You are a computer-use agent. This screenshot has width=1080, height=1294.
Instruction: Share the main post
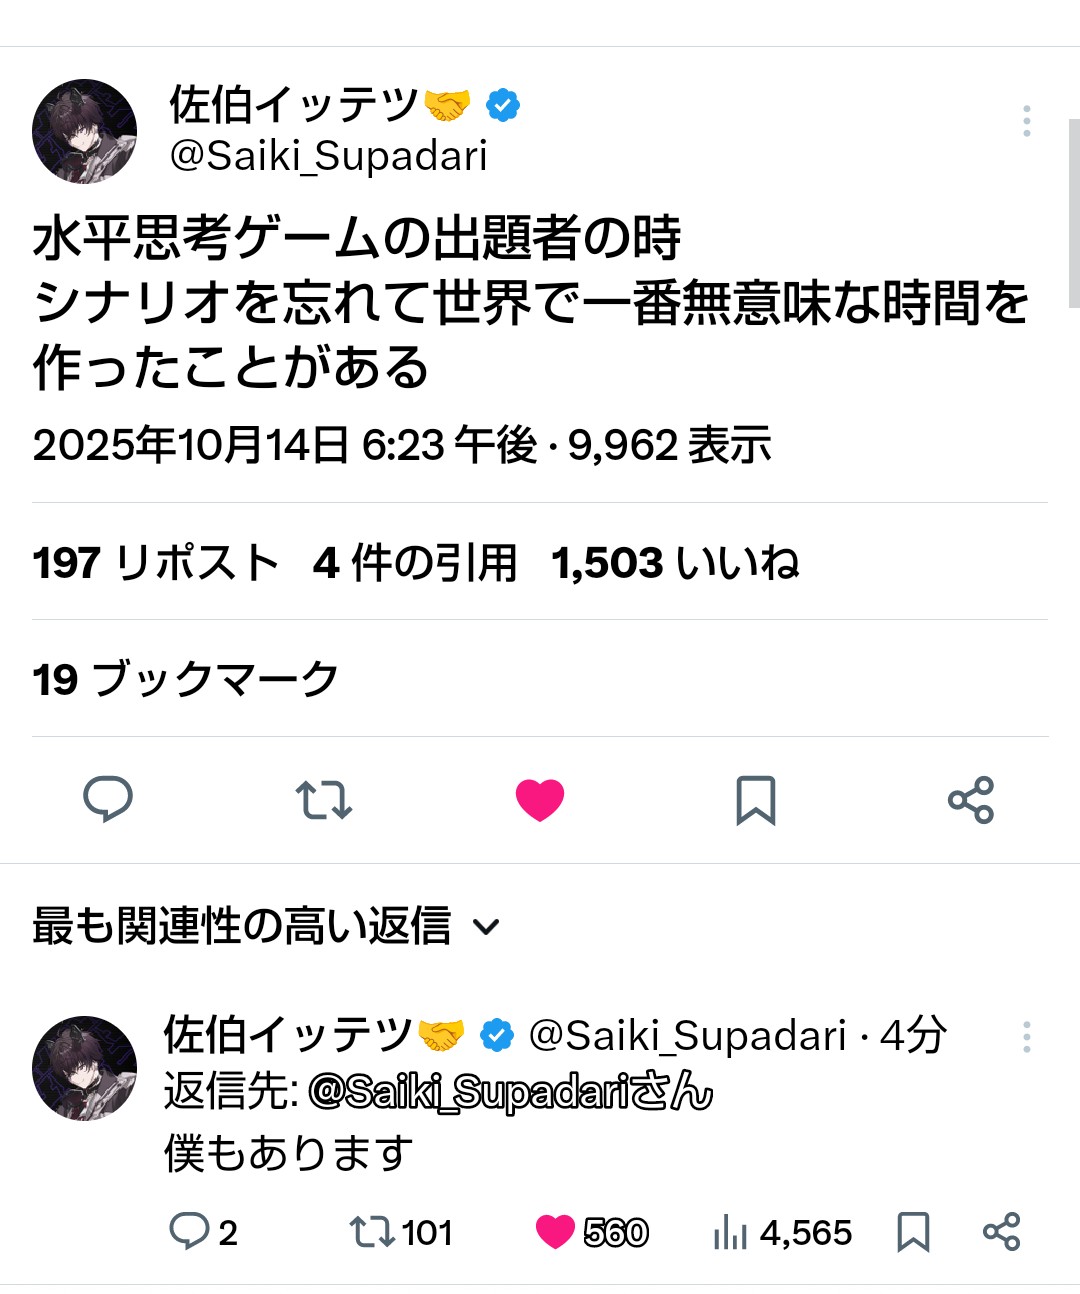tap(971, 800)
